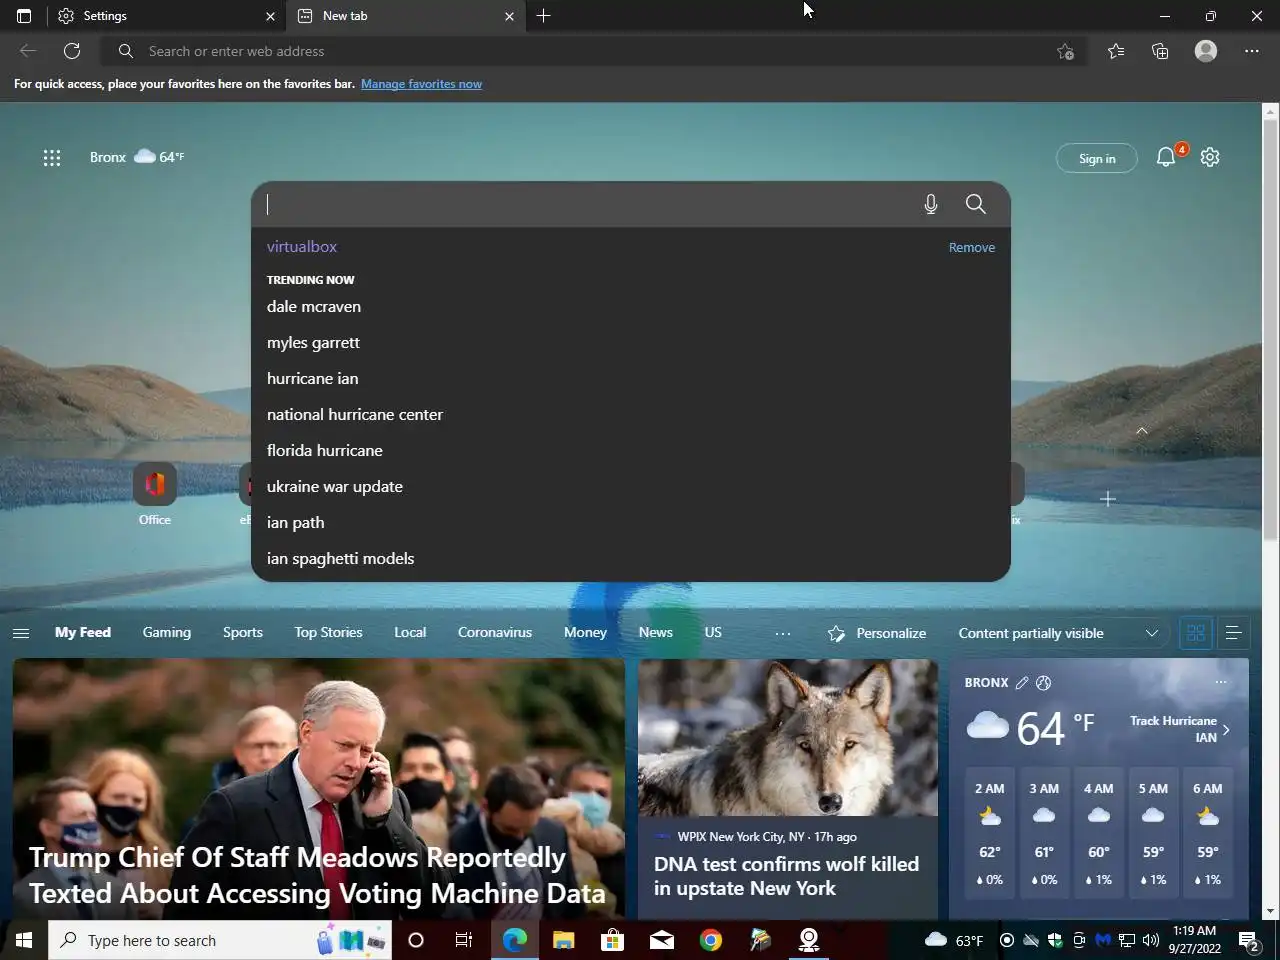Select the Money feed tab
Image resolution: width=1280 pixels, height=960 pixels.
[x=585, y=632]
